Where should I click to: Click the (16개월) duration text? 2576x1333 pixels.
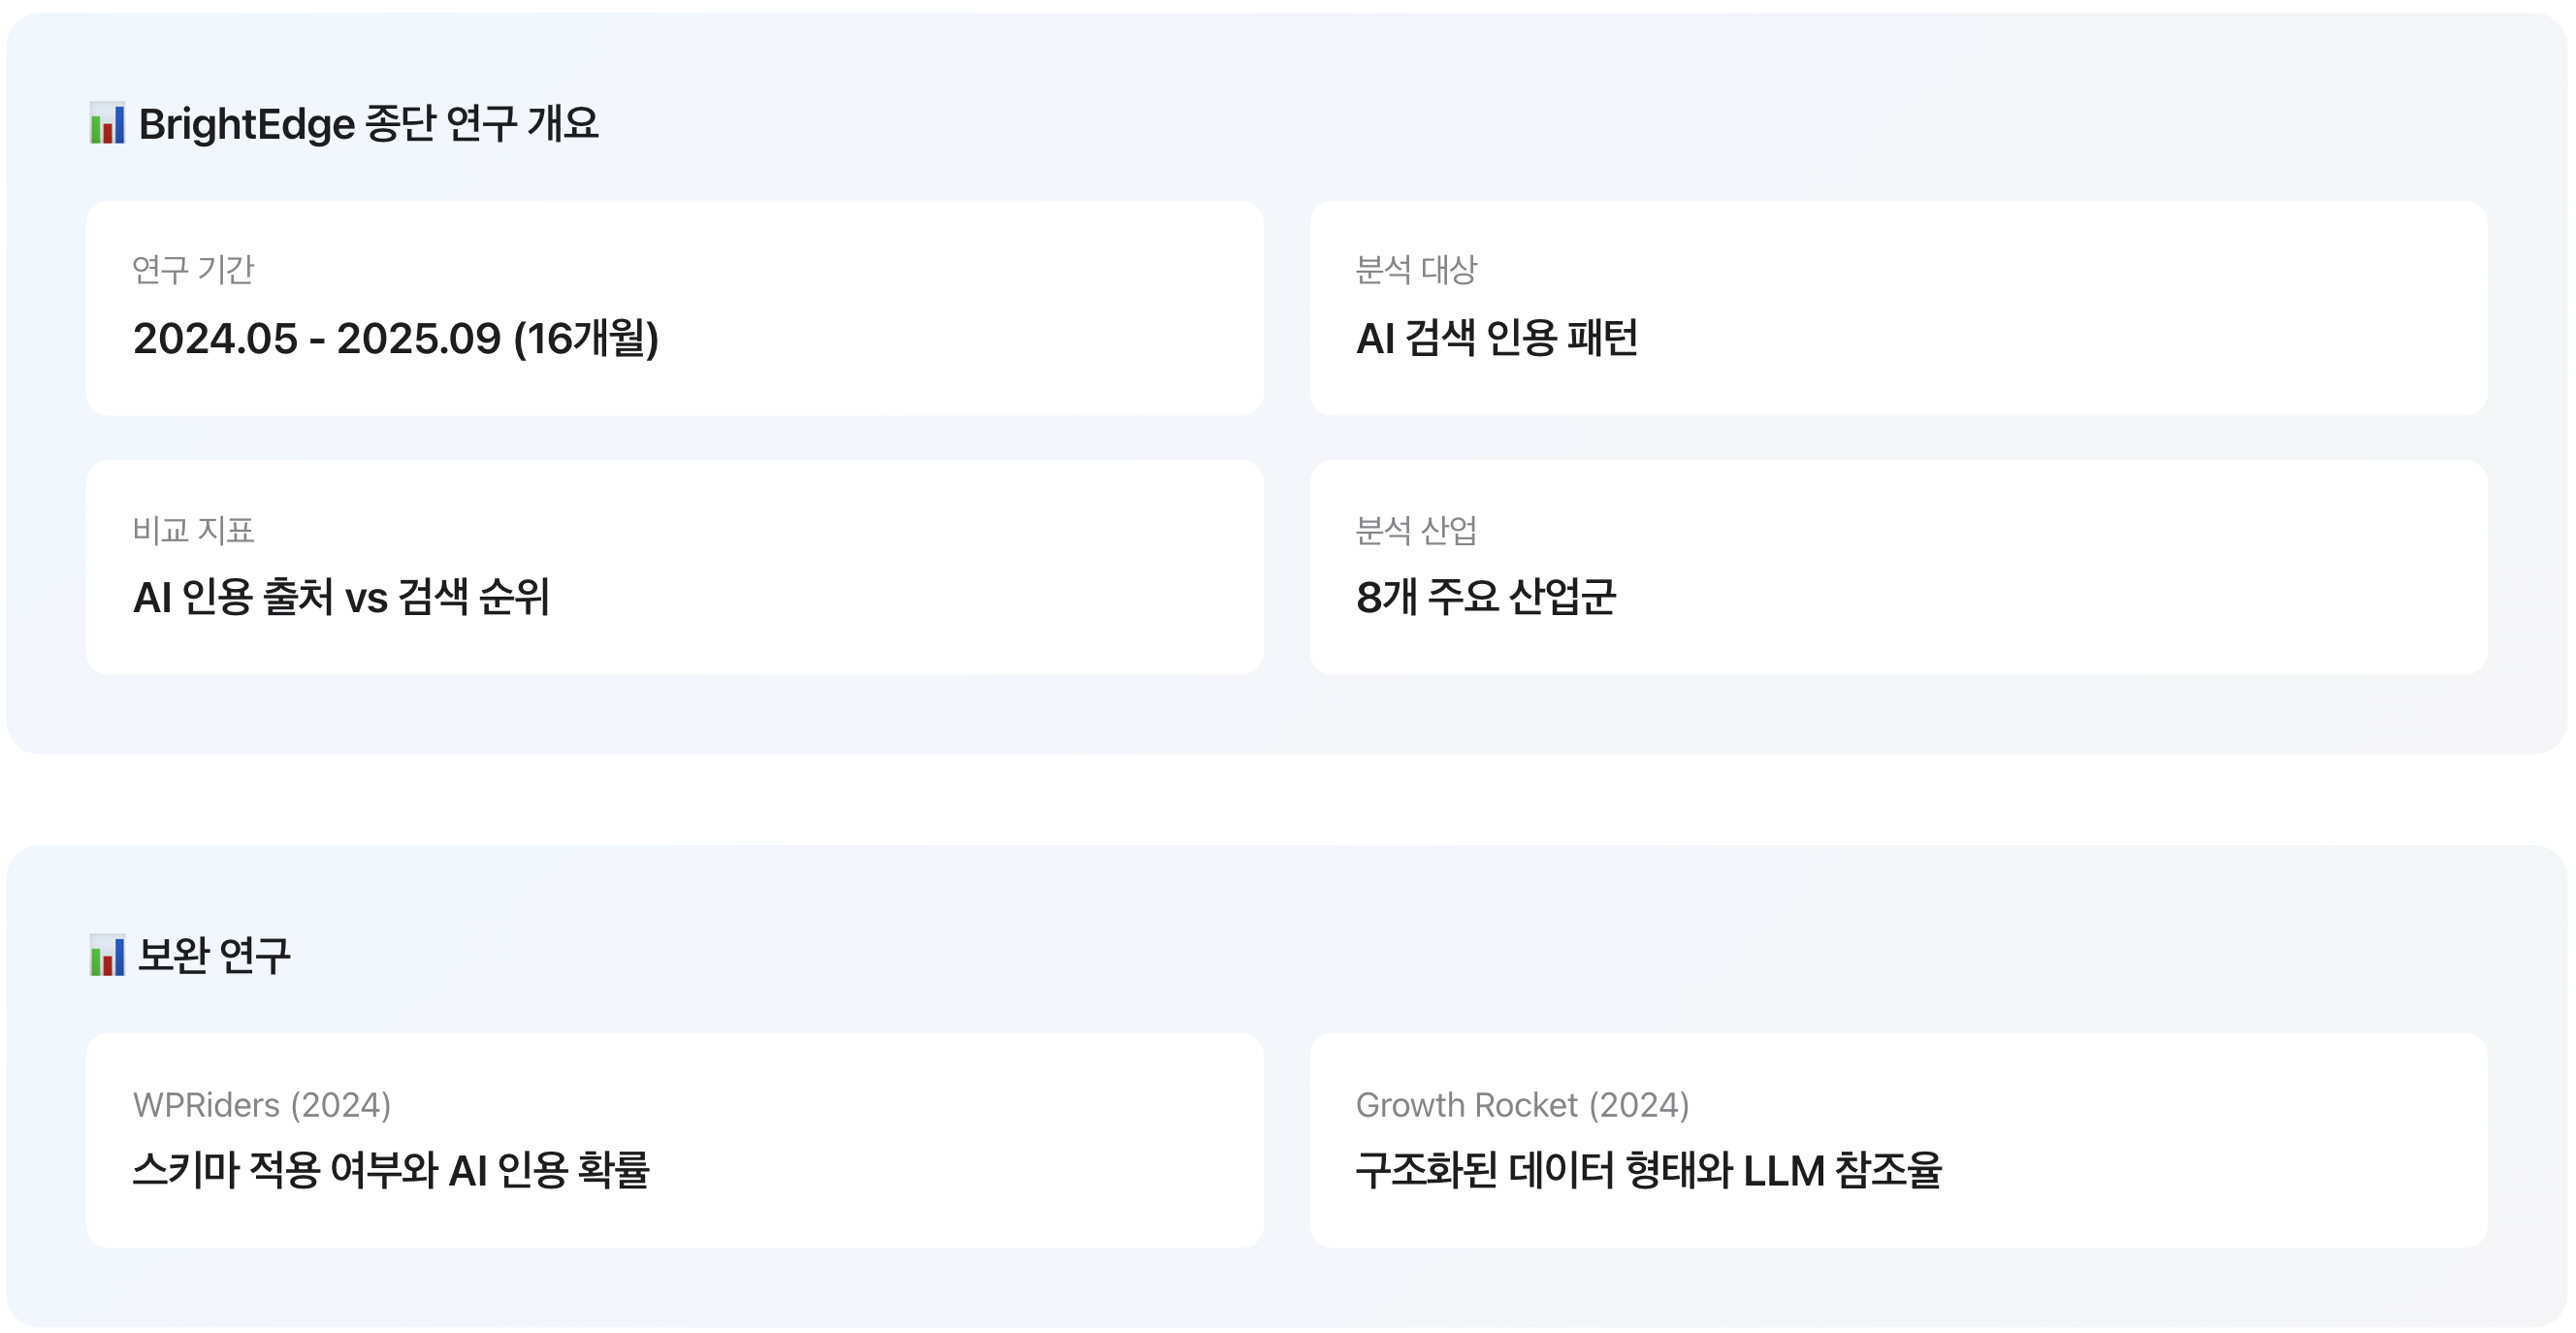(586, 338)
